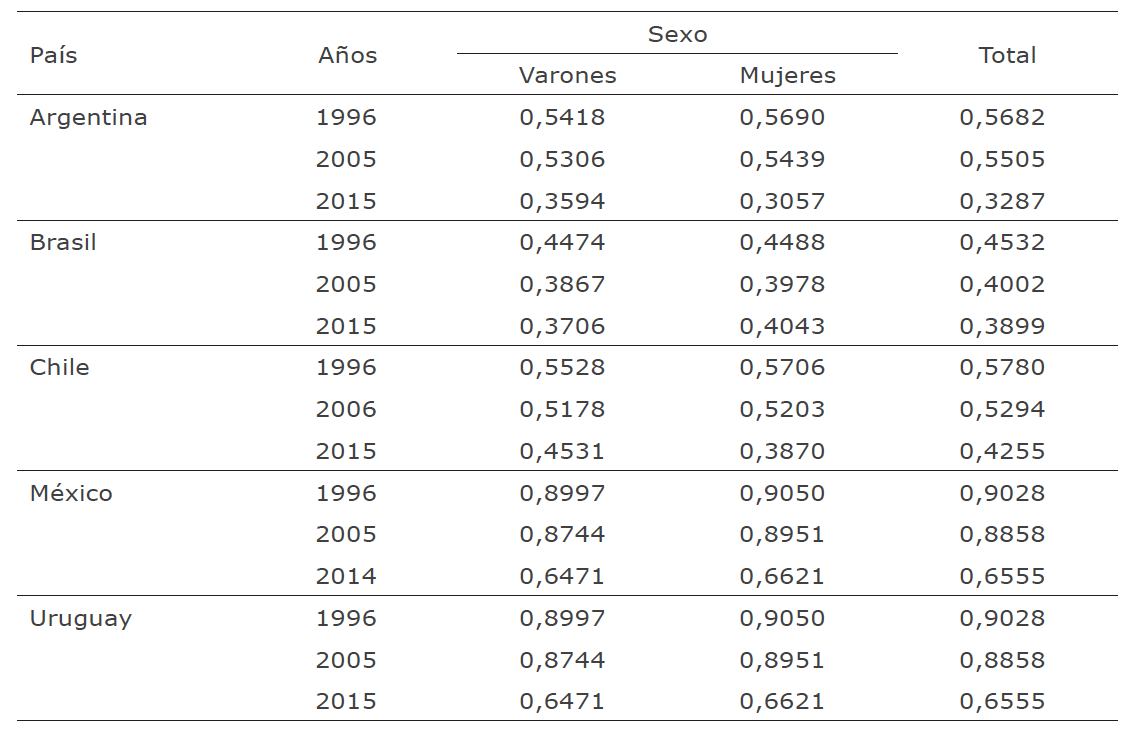1136x736 pixels.
Task: Click the Total column header
Action: point(1007,55)
